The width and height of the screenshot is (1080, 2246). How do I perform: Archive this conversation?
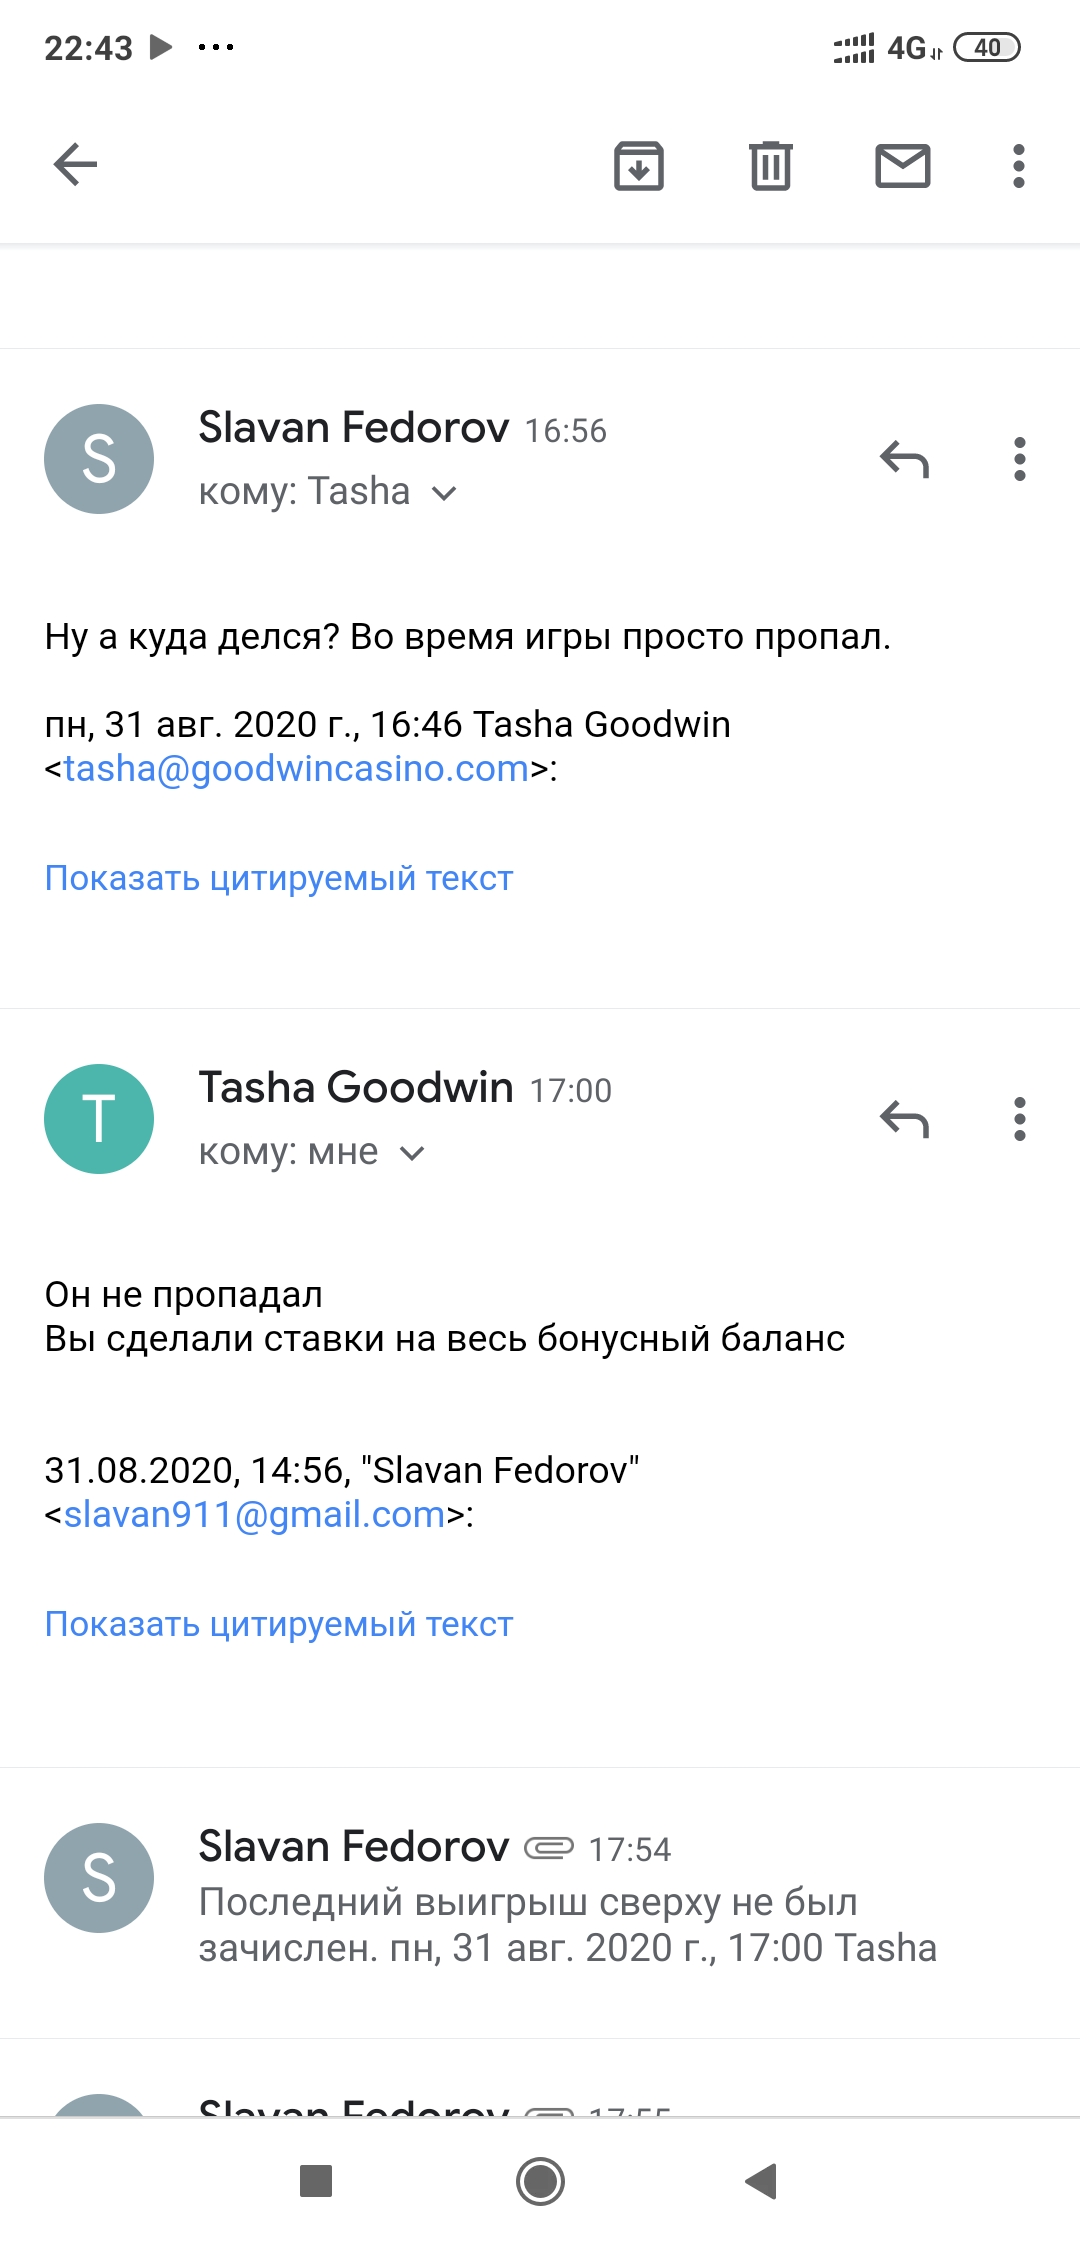639,166
